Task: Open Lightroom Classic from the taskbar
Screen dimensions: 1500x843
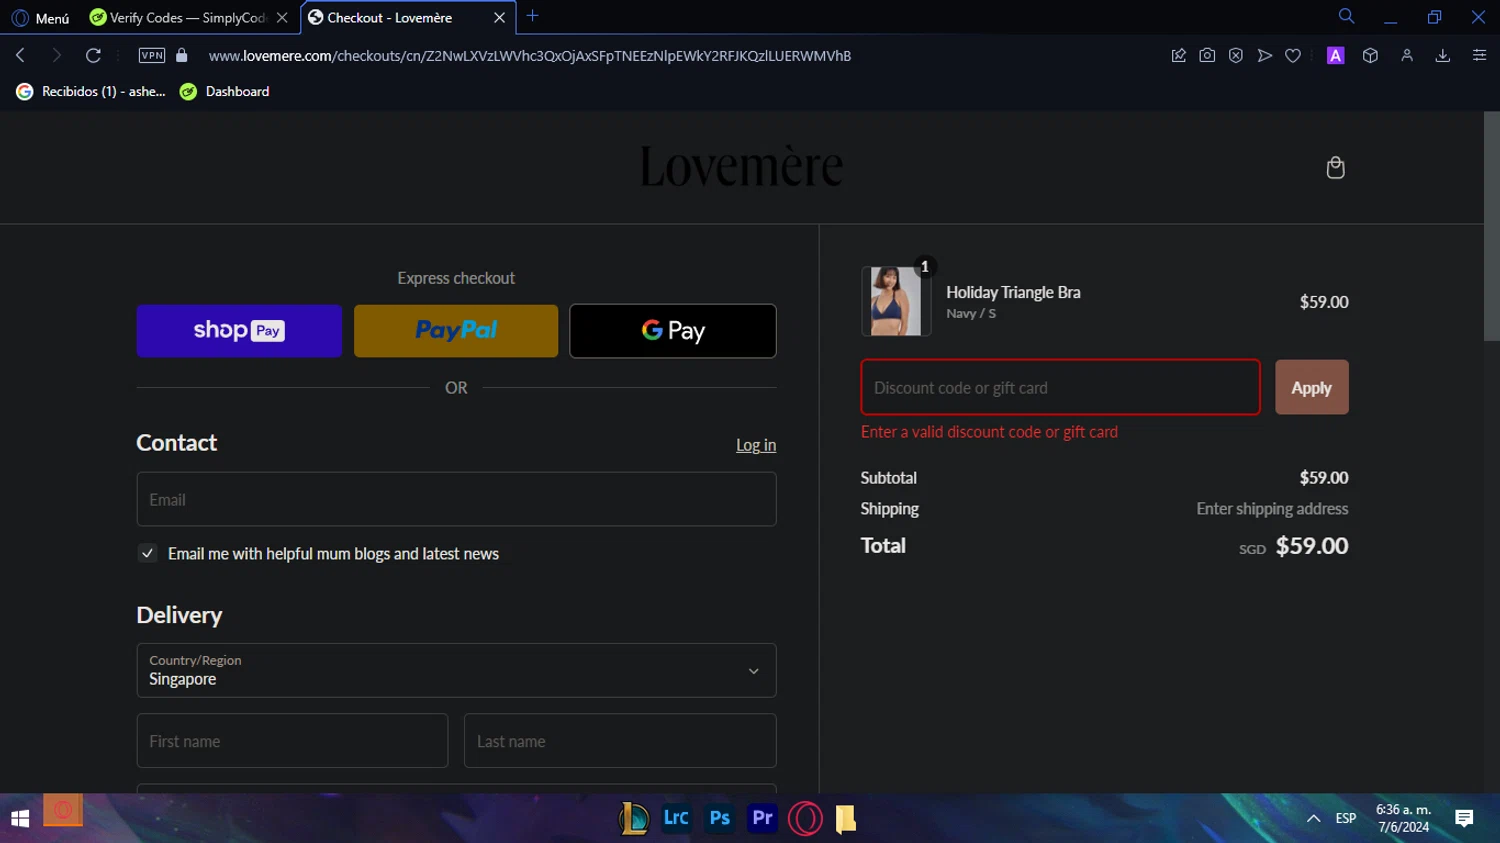Action: click(676, 818)
